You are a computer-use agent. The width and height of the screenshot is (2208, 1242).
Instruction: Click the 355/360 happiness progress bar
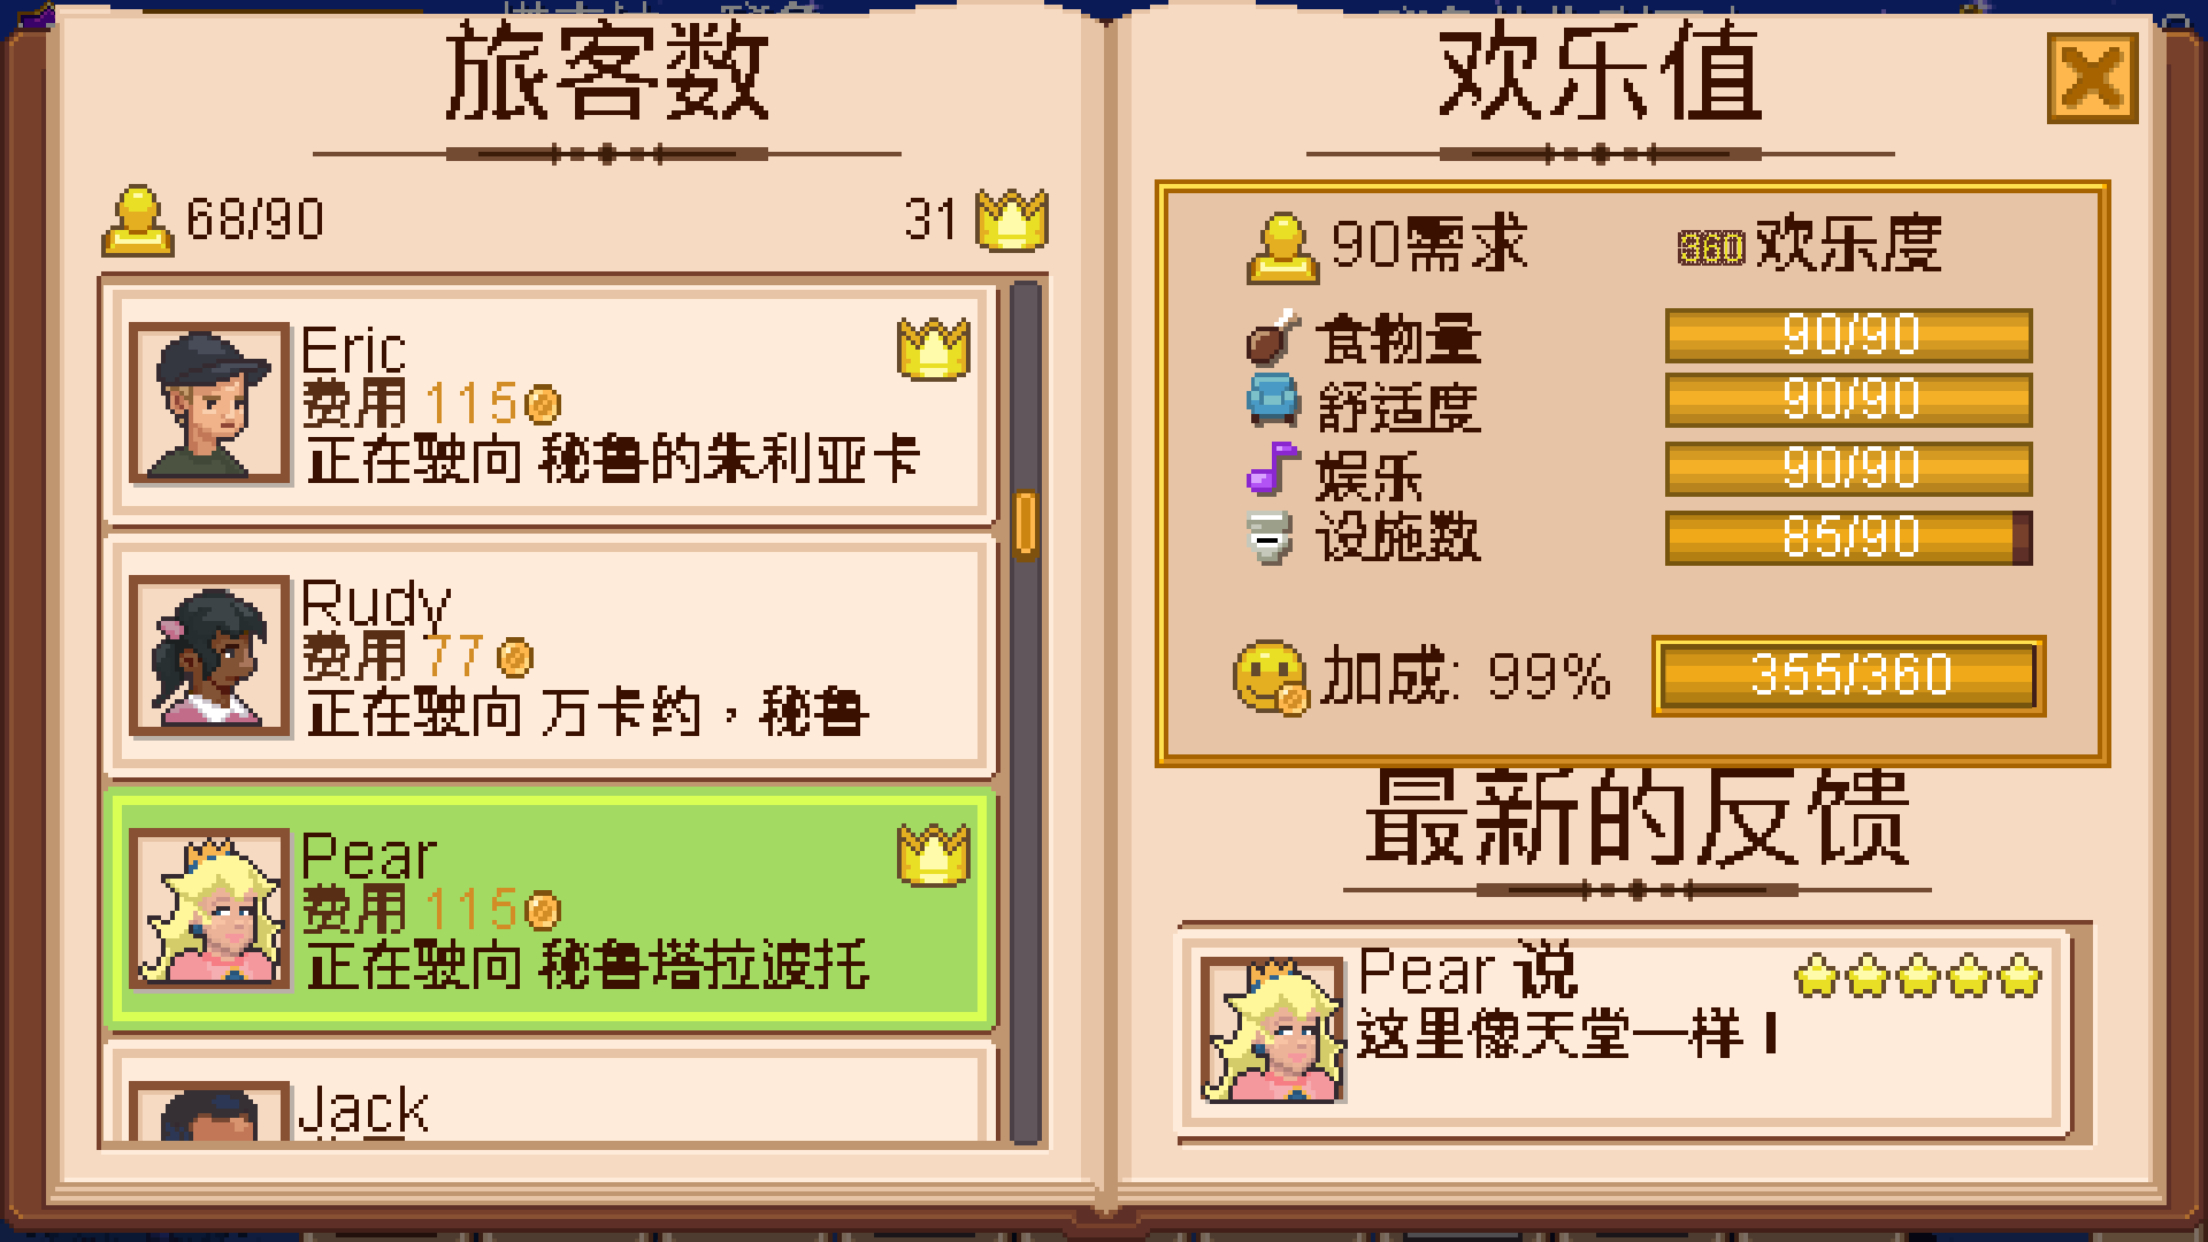coord(1848,676)
